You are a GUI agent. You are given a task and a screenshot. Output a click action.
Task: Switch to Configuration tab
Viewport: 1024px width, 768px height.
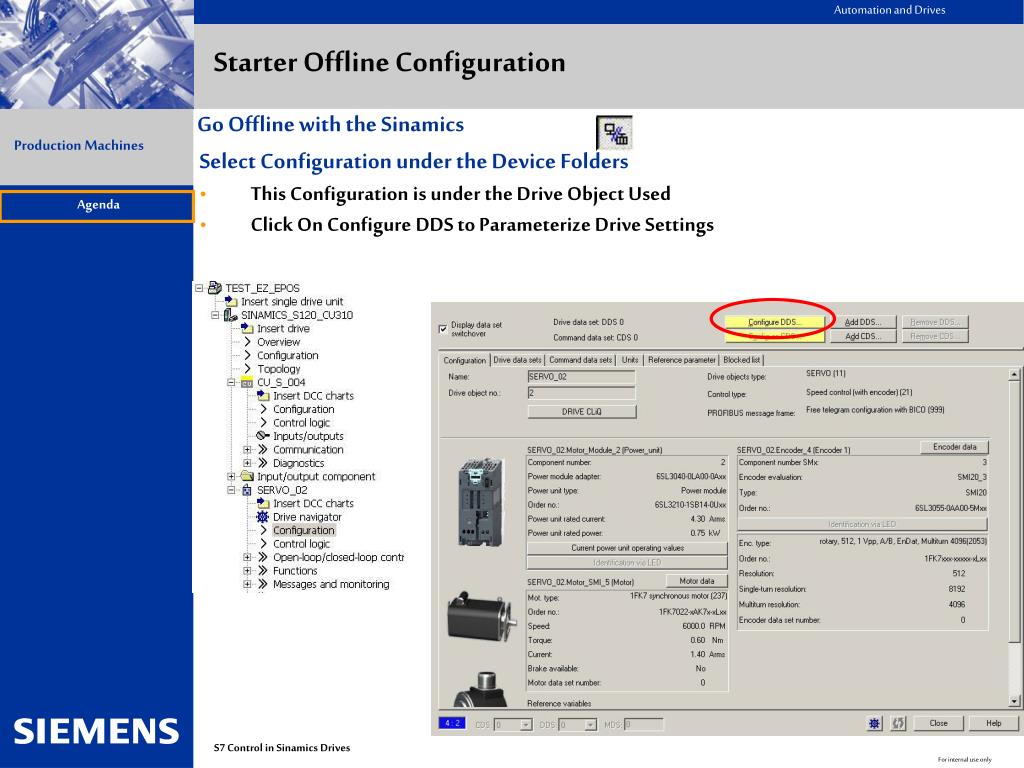(464, 360)
